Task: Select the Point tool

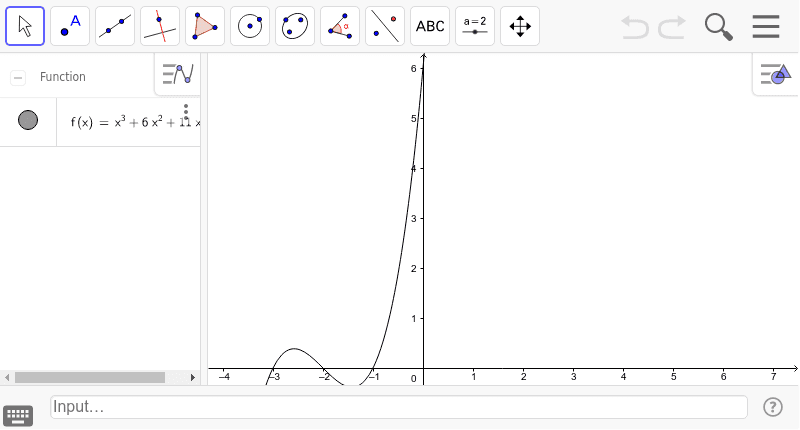Action: coord(70,26)
